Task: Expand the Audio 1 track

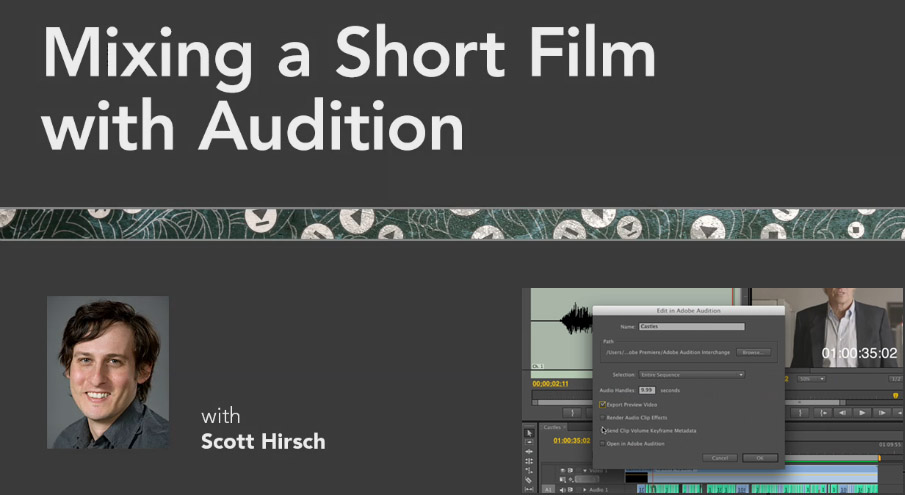Action: pos(585,490)
